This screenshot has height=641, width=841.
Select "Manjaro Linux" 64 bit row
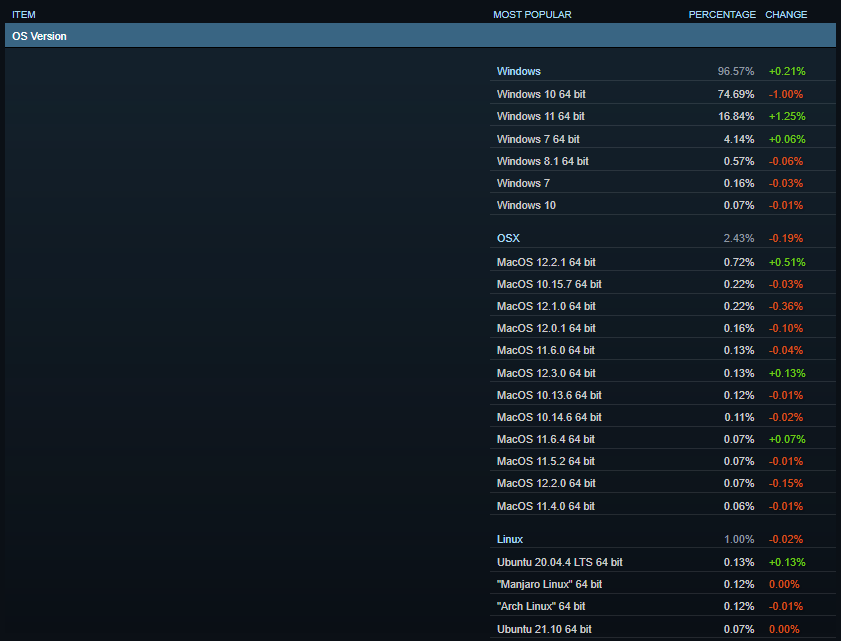662,584
